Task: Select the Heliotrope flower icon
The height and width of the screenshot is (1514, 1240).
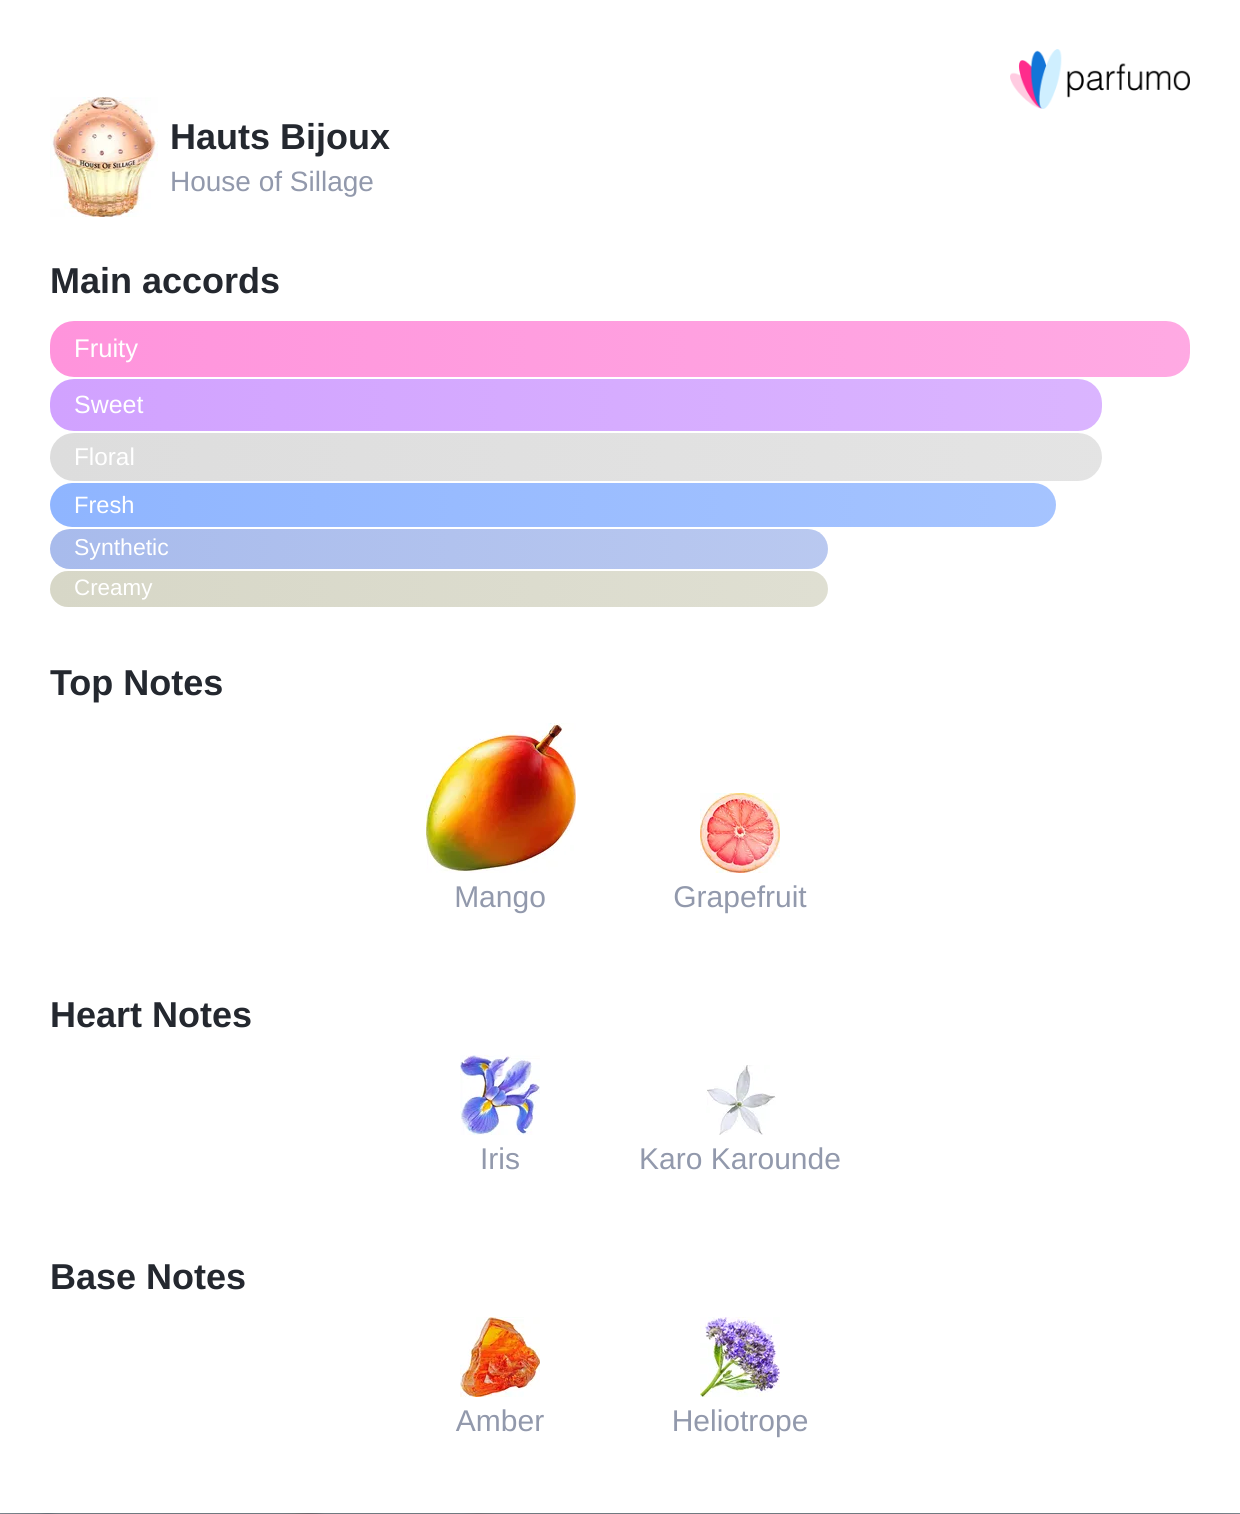Action: click(740, 1357)
